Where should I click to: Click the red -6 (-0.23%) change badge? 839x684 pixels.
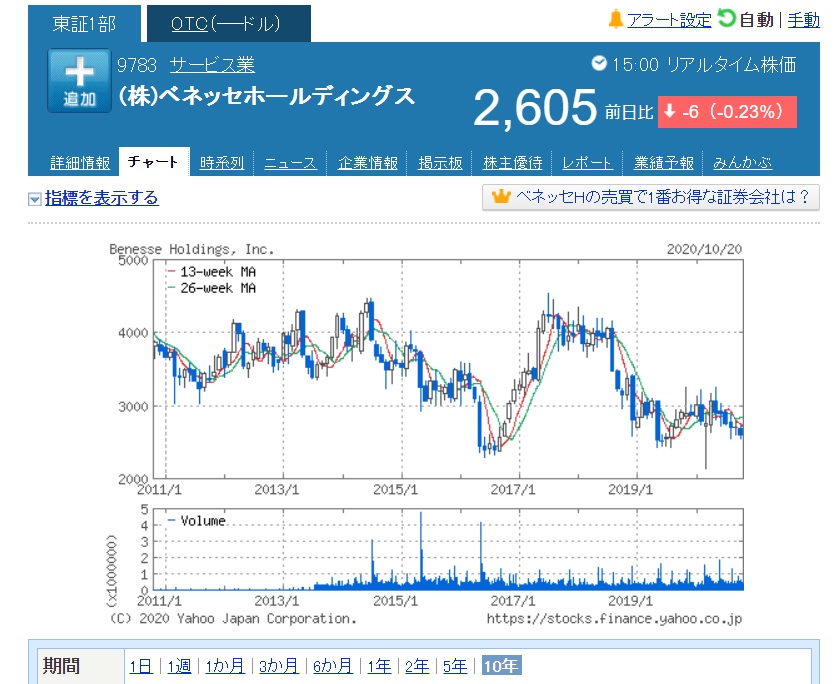point(727,112)
